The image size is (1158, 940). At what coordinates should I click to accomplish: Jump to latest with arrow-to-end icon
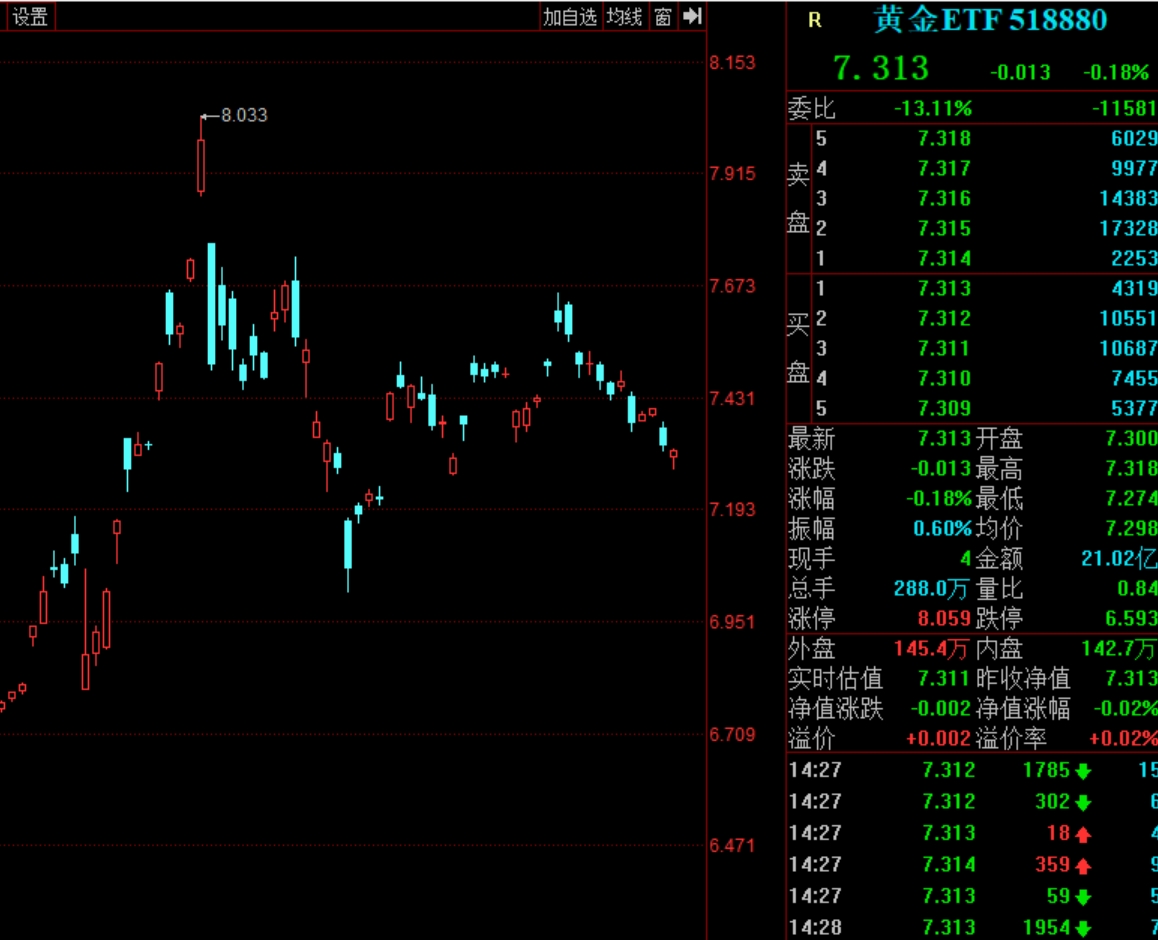click(692, 16)
